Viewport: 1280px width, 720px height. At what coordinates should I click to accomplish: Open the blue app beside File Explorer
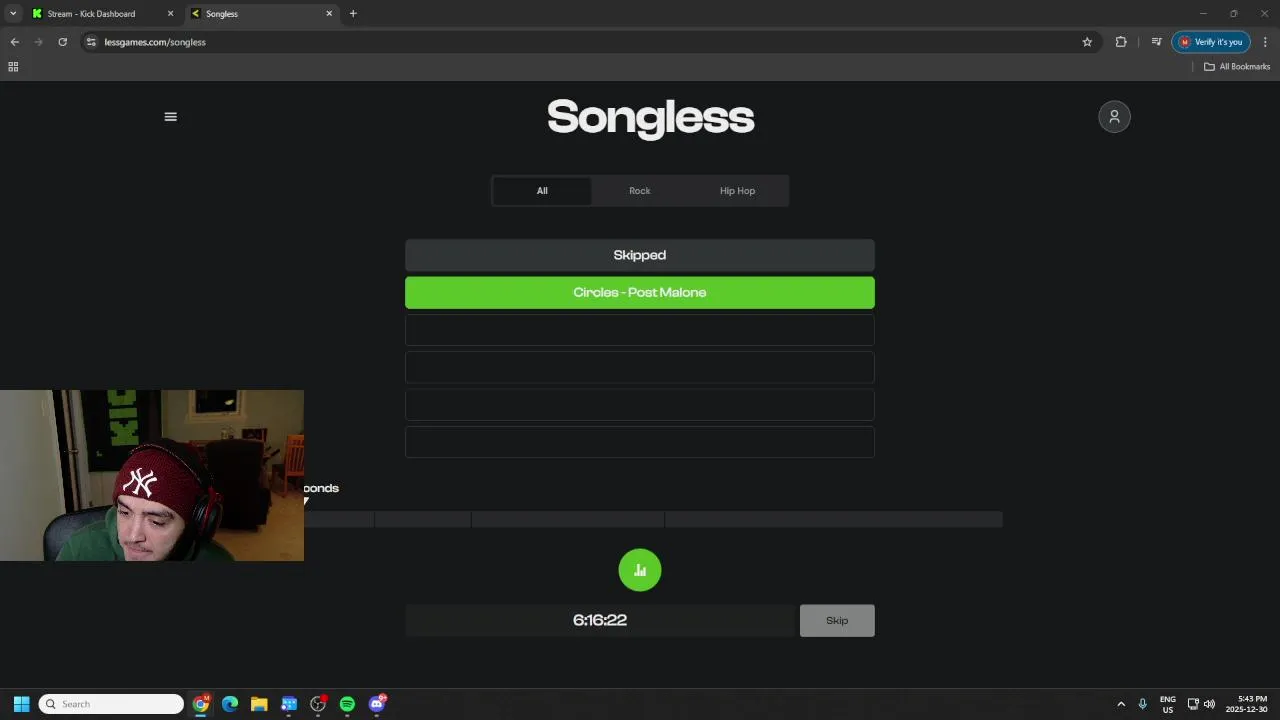click(x=289, y=704)
